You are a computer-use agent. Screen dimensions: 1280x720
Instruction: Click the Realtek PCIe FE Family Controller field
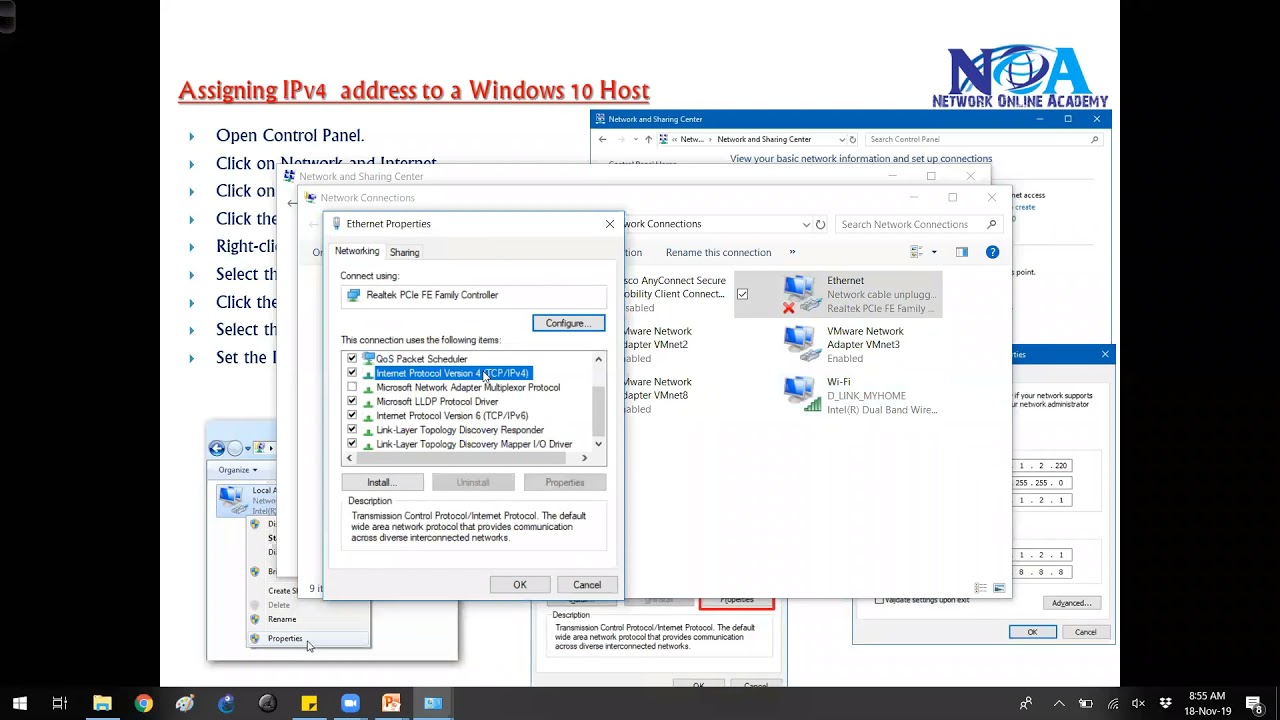[x=473, y=295]
